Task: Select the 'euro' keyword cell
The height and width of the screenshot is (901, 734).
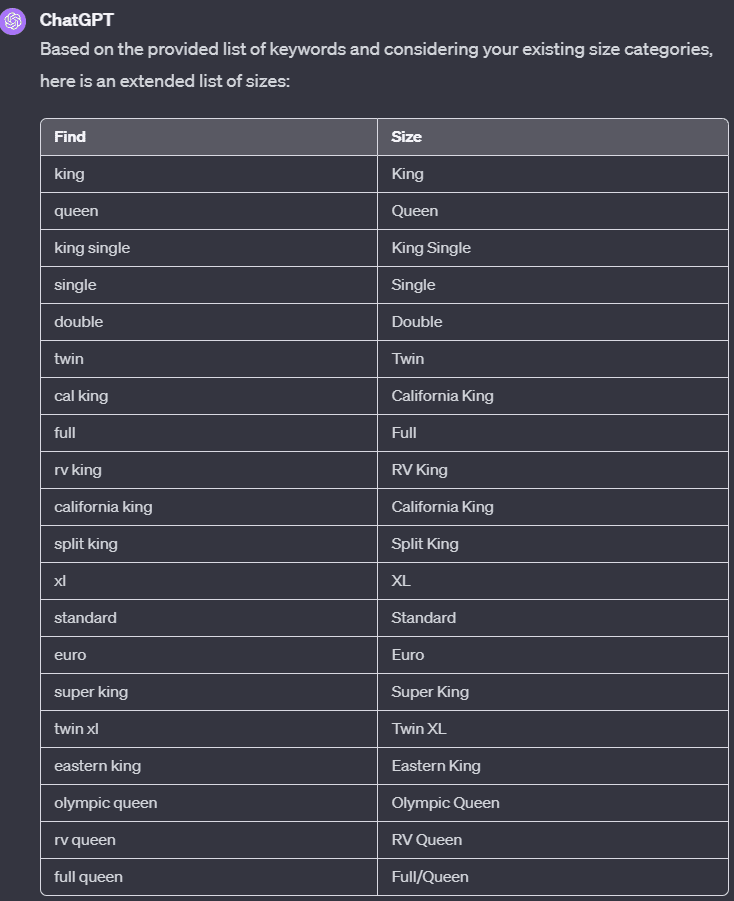Action: (x=70, y=655)
